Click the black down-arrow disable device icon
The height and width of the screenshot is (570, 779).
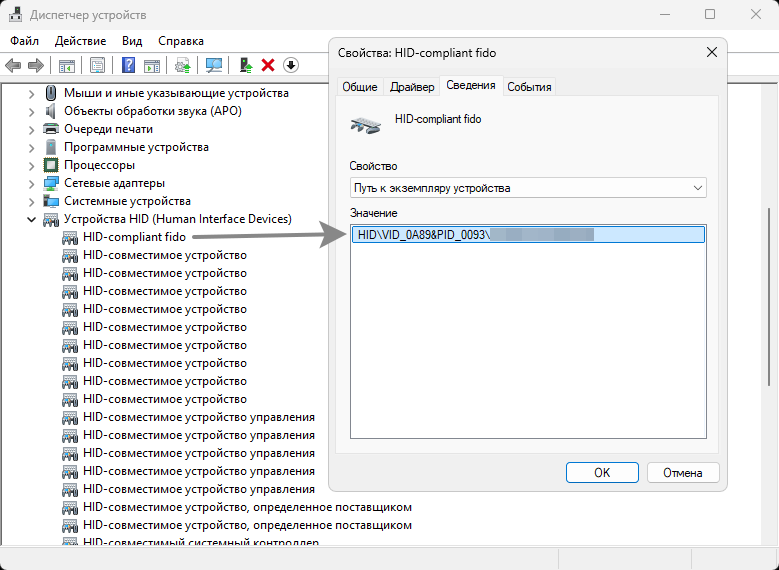(291, 65)
